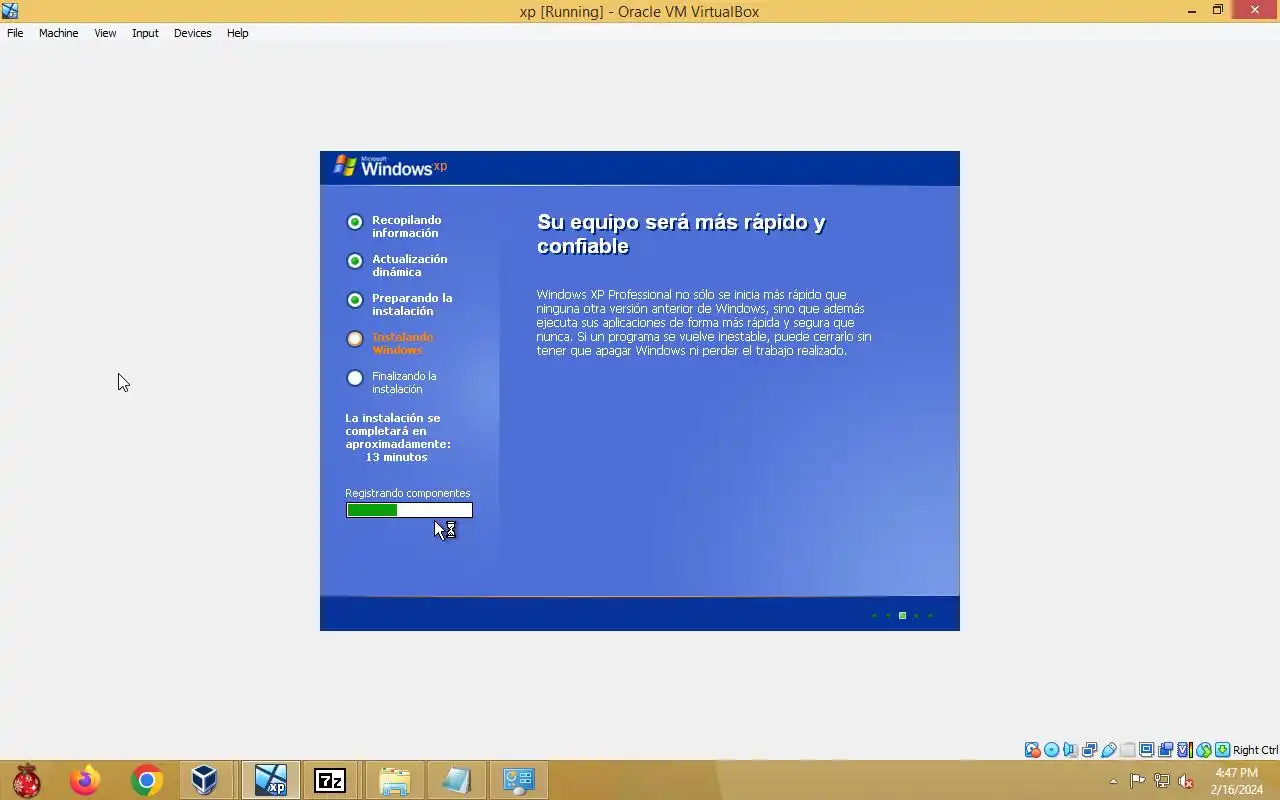Image resolution: width=1280 pixels, height=800 pixels.
Task: Open the Devices menu
Action: (x=192, y=33)
